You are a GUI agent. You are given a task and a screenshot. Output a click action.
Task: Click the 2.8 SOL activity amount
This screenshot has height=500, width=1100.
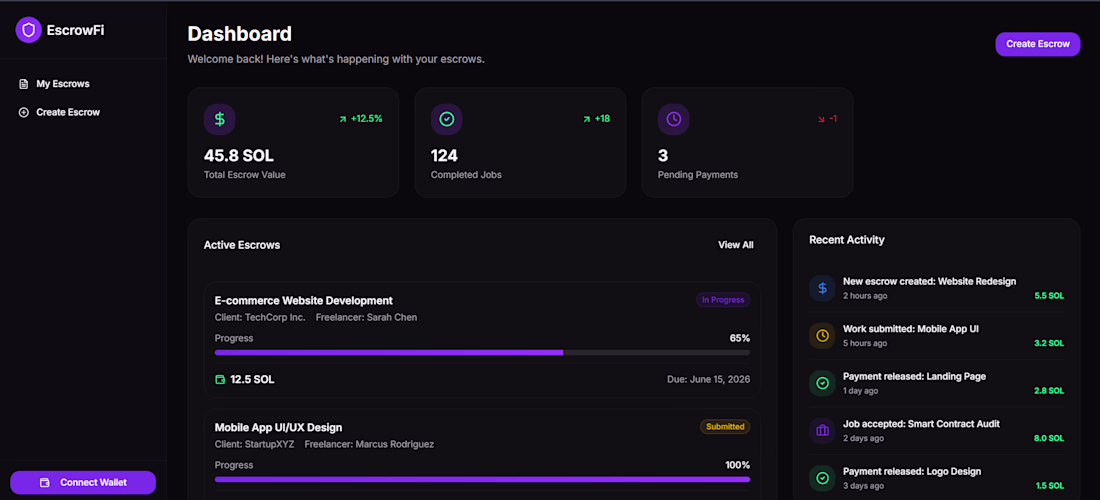tap(1049, 391)
